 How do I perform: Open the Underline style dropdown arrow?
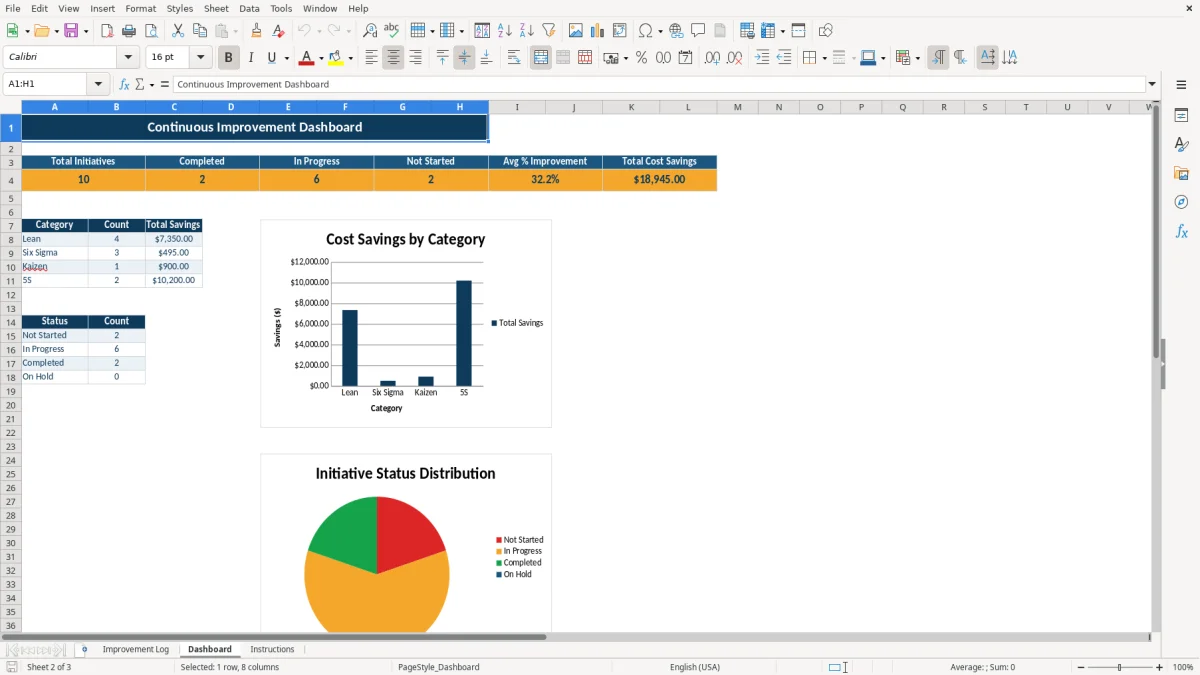click(286, 58)
